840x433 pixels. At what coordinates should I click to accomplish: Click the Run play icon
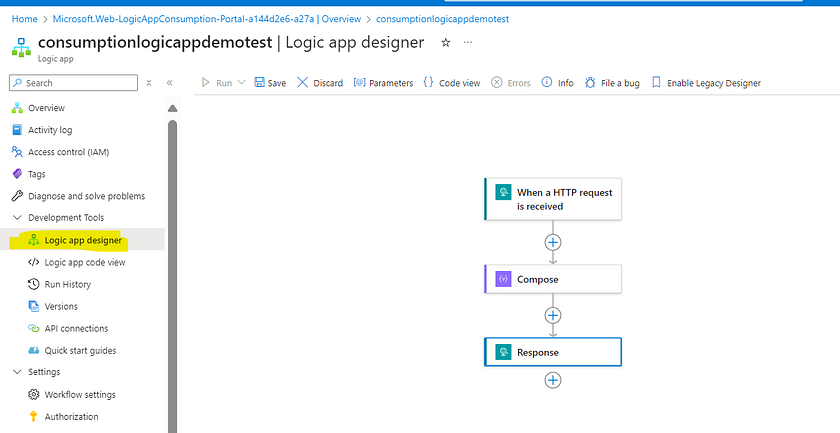coord(205,83)
